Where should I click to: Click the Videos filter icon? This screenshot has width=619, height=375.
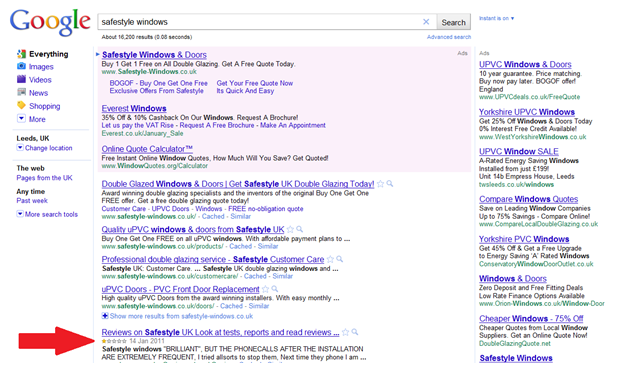pos(21,79)
